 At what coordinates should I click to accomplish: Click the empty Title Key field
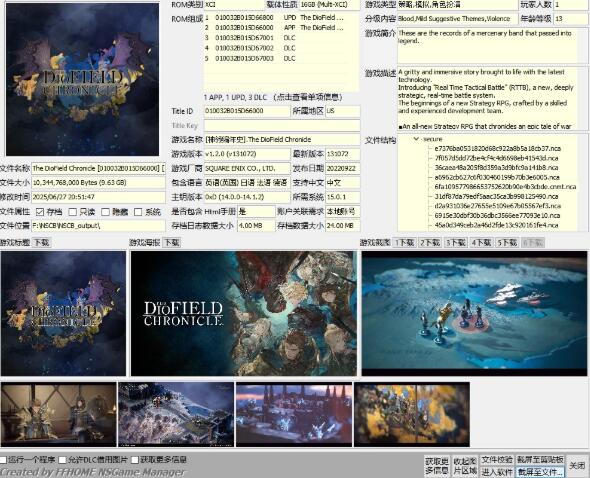282,125
